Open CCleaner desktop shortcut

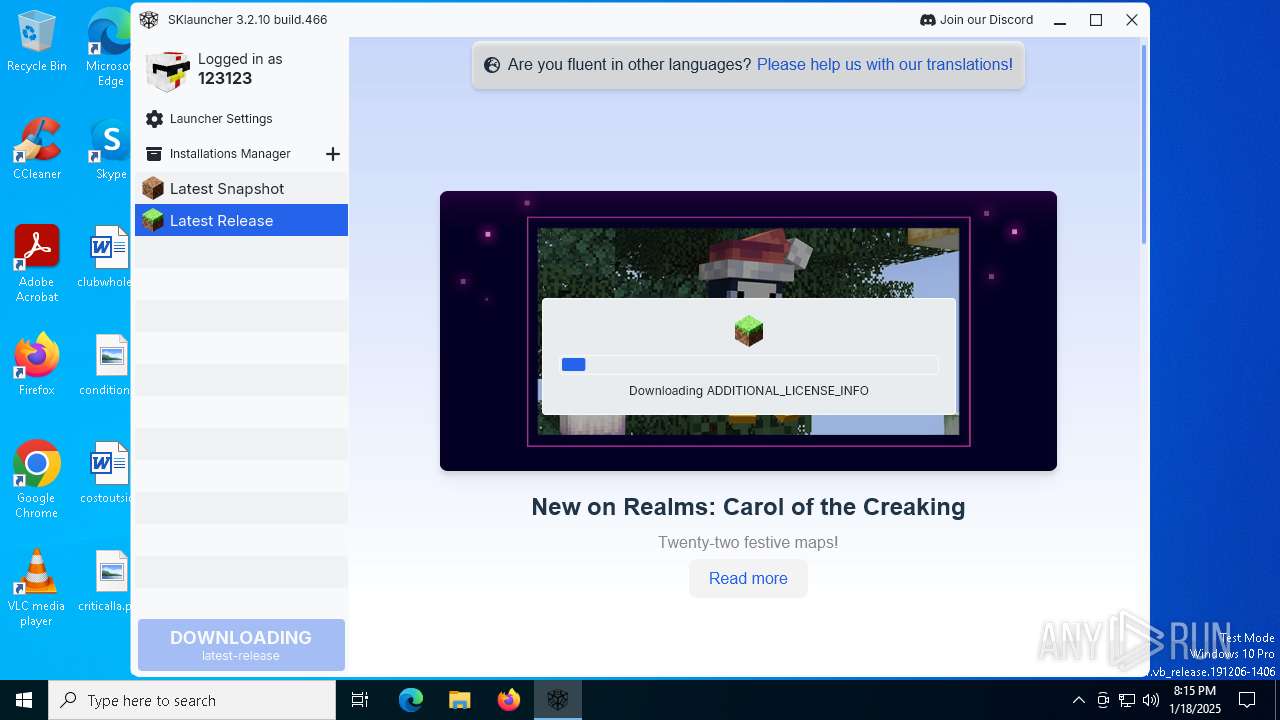(x=37, y=149)
